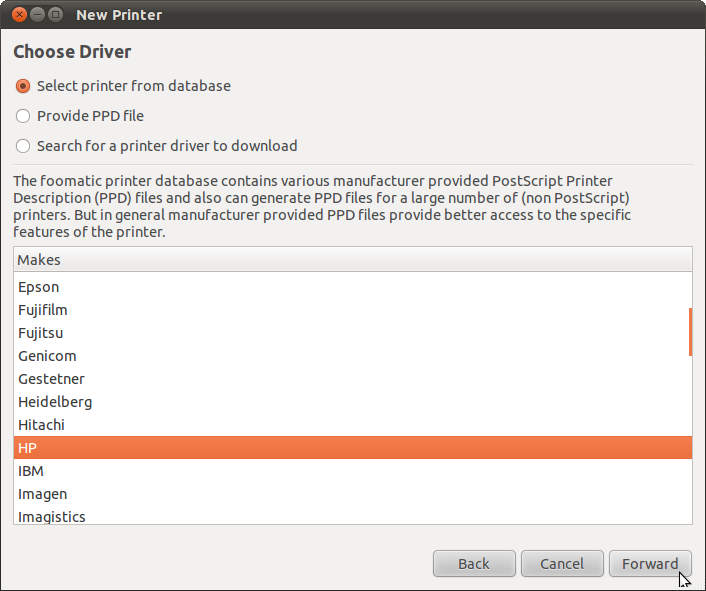
Task: Click the orange makes list scrollbar
Action: (x=690, y=332)
